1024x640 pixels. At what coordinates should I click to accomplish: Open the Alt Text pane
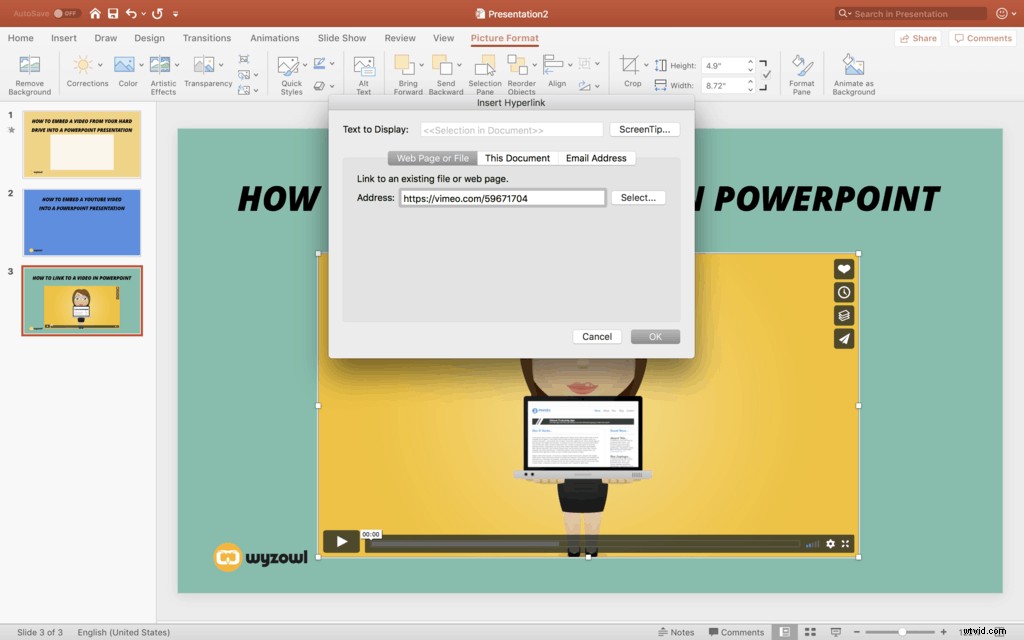364,70
